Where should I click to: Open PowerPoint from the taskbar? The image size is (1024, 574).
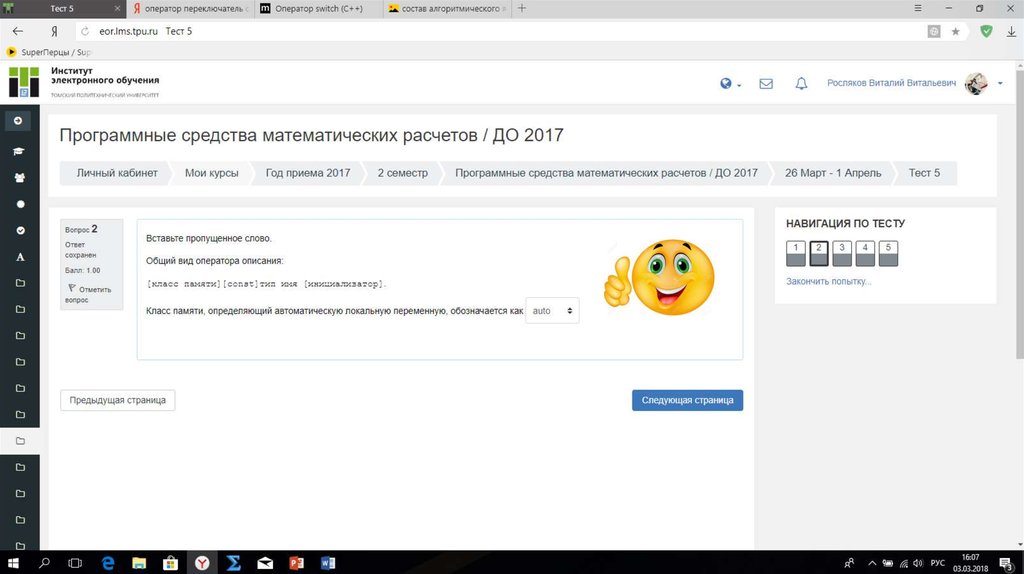(296, 563)
